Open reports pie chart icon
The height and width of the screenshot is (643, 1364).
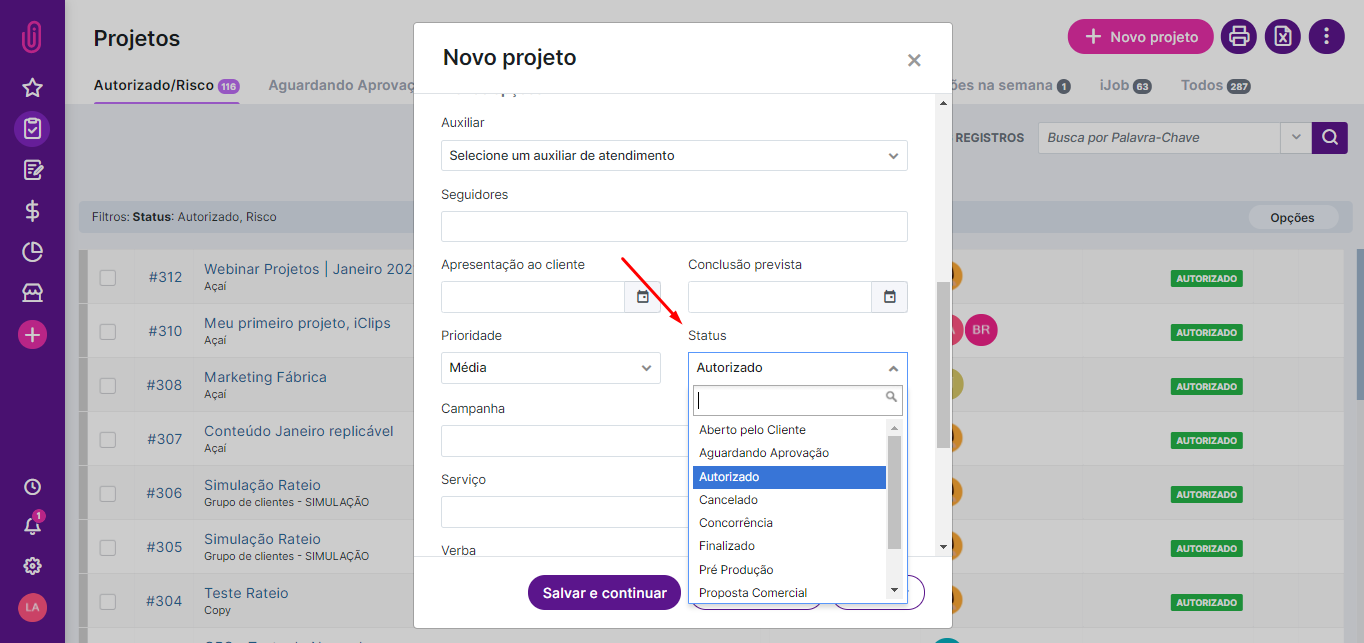click(32, 252)
